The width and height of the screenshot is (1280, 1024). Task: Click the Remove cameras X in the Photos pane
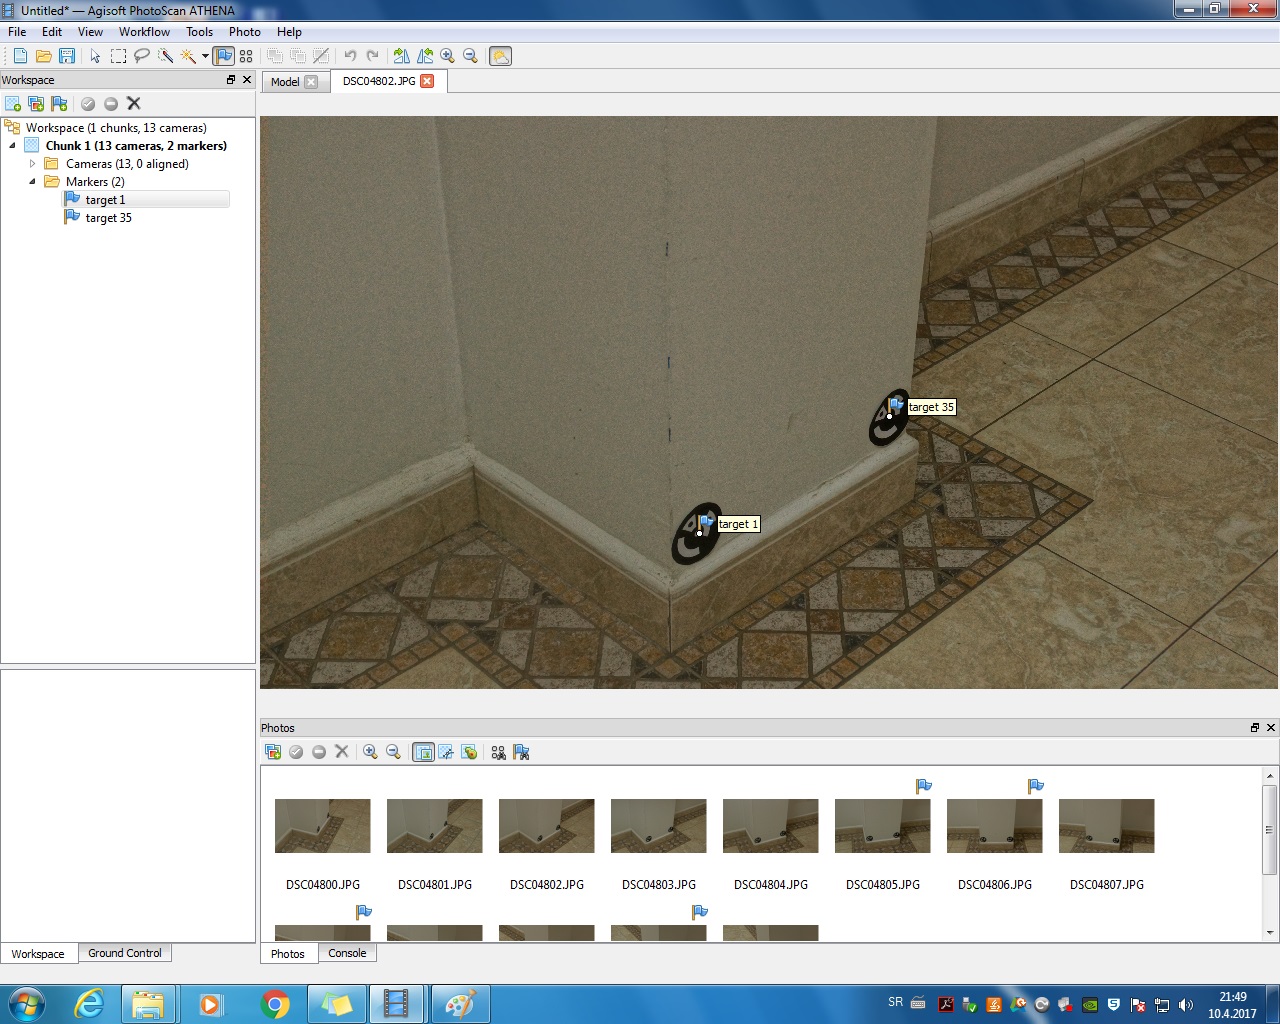pos(342,752)
